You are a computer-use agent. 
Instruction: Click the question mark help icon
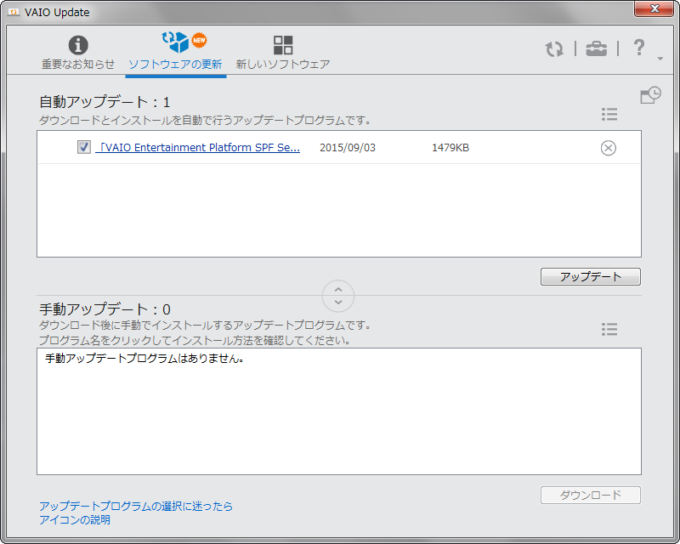coord(639,48)
